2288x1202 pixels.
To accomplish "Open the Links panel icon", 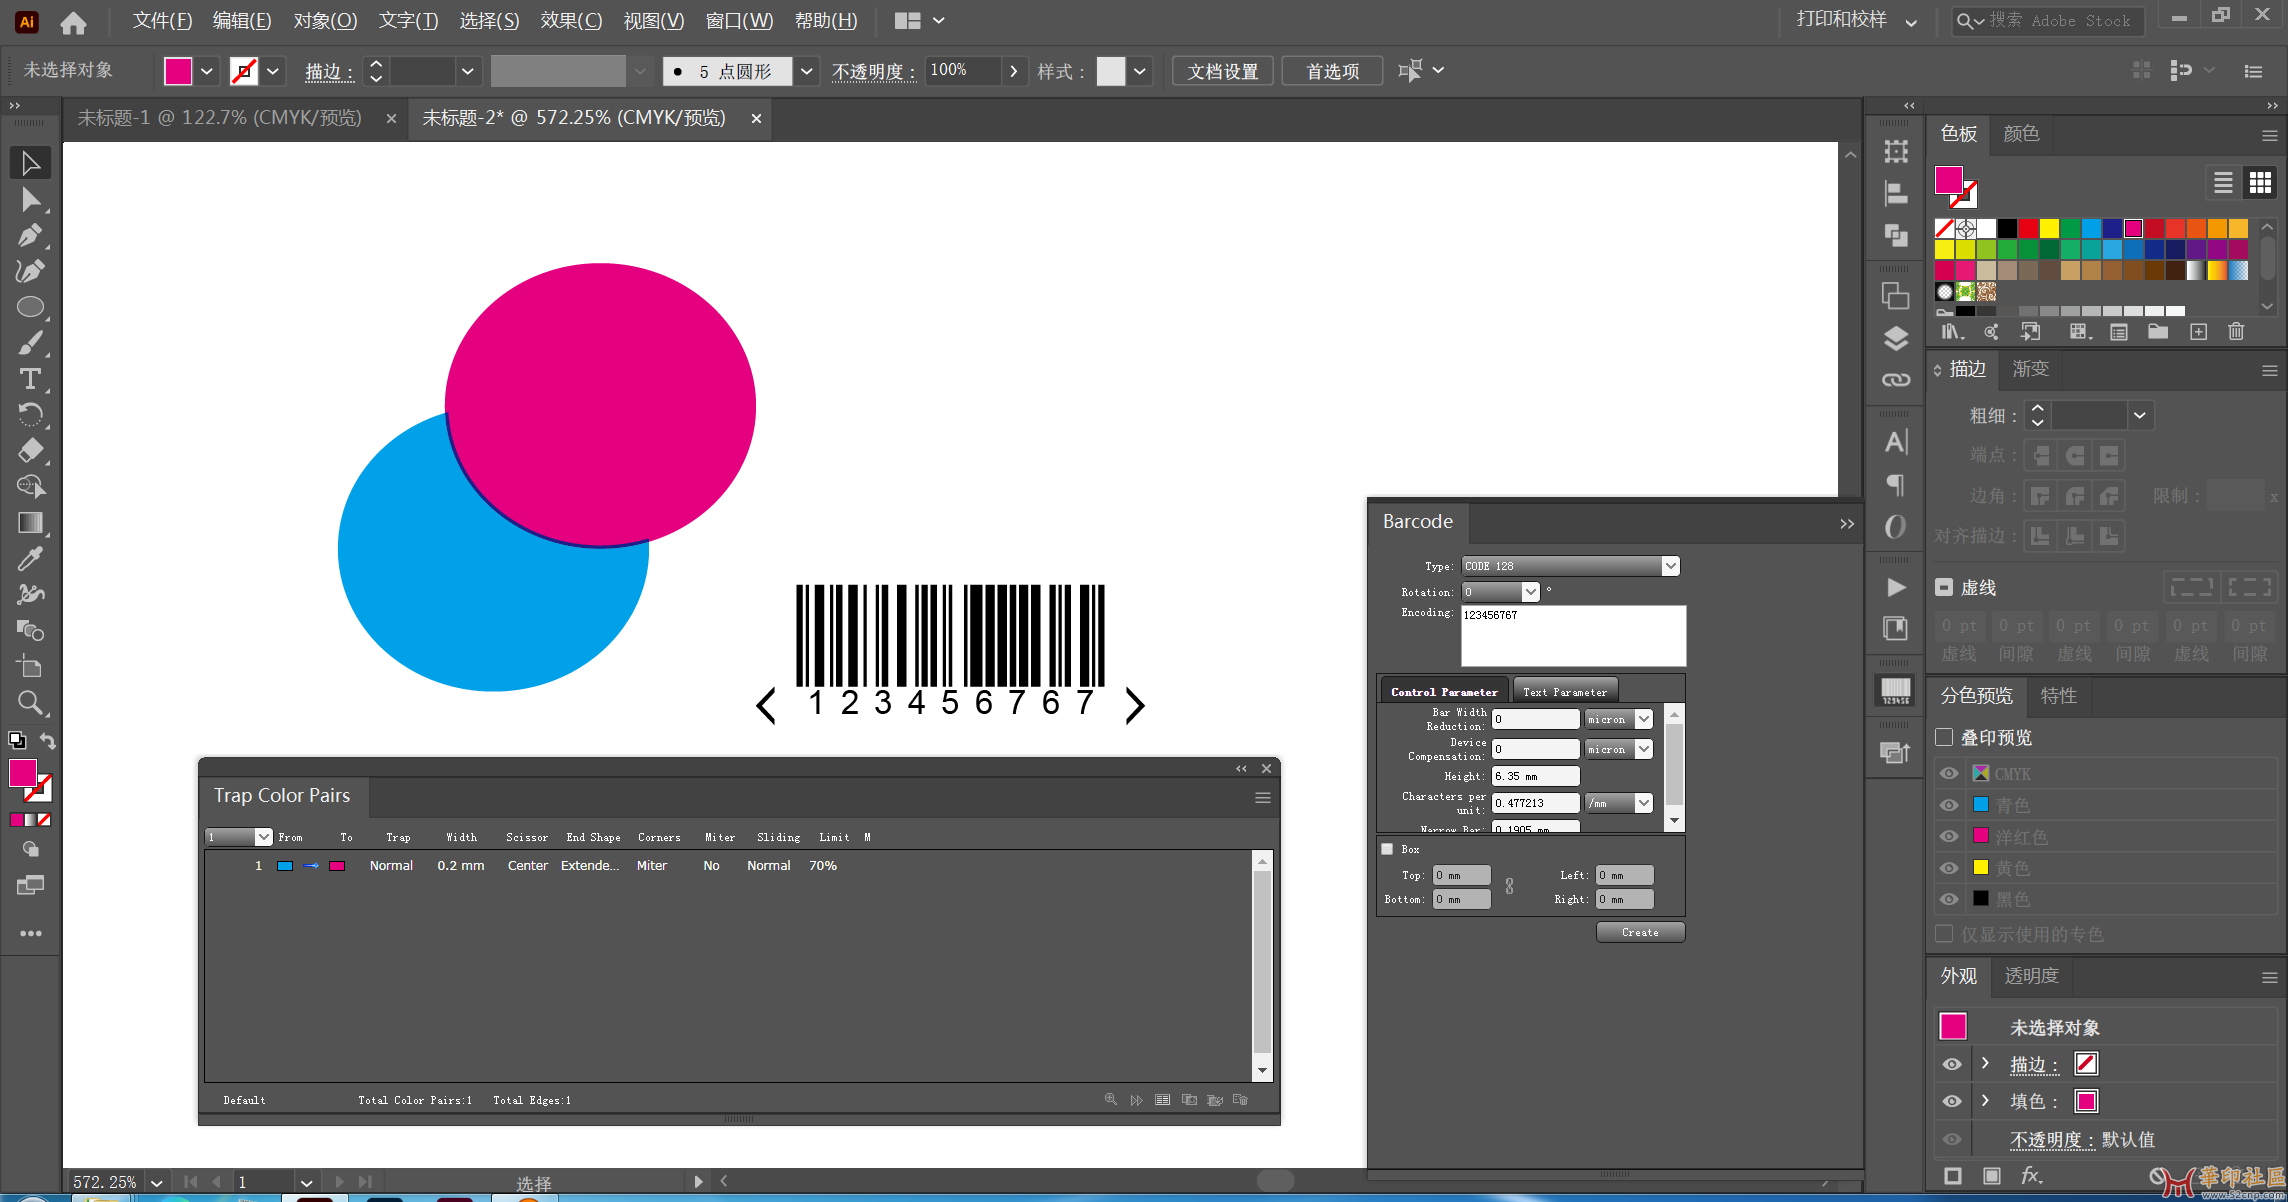I will coord(1896,380).
